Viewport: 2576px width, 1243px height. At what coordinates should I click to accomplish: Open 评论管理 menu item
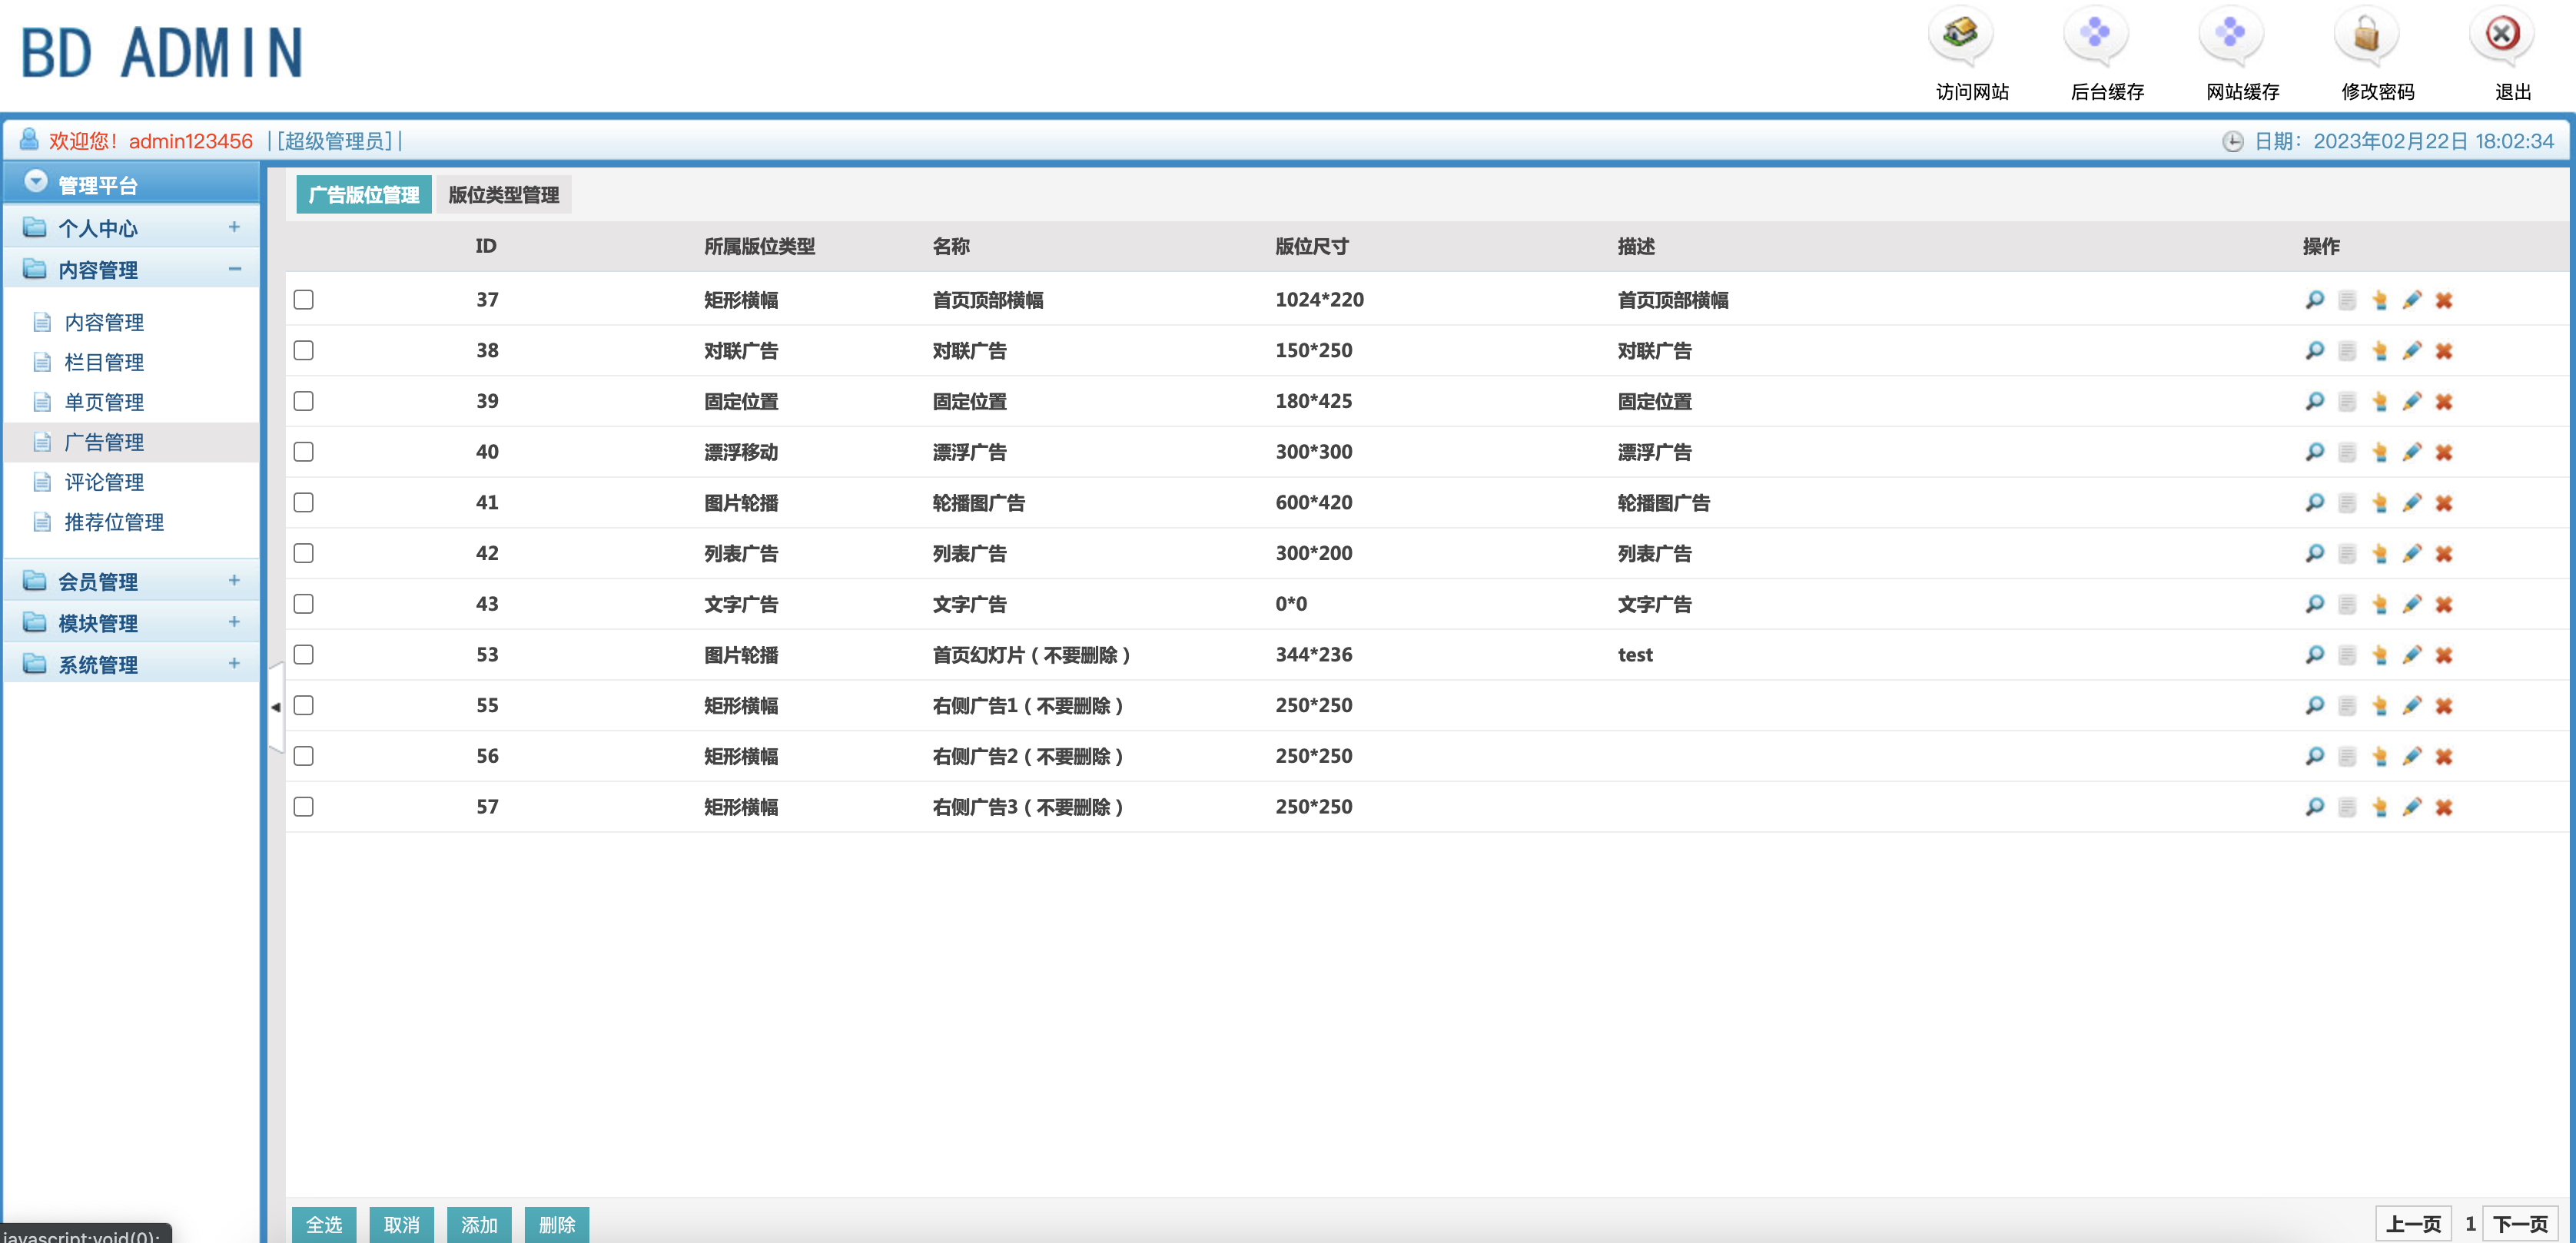[104, 482]
